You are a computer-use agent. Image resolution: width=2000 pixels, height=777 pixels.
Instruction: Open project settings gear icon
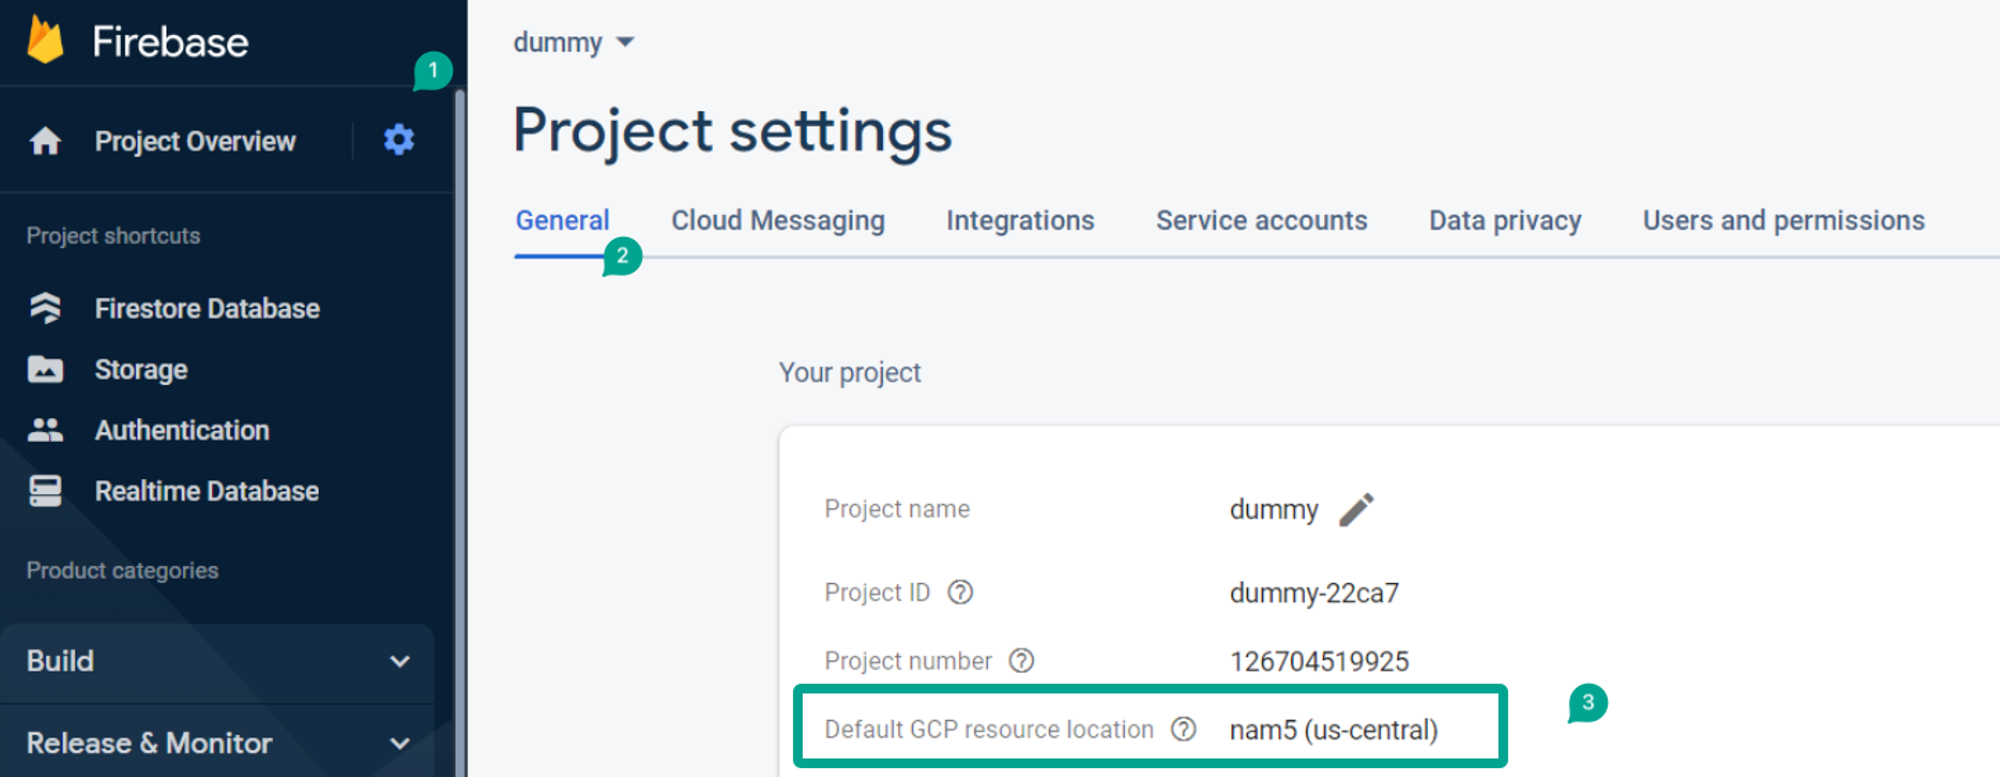pos(399,140)
